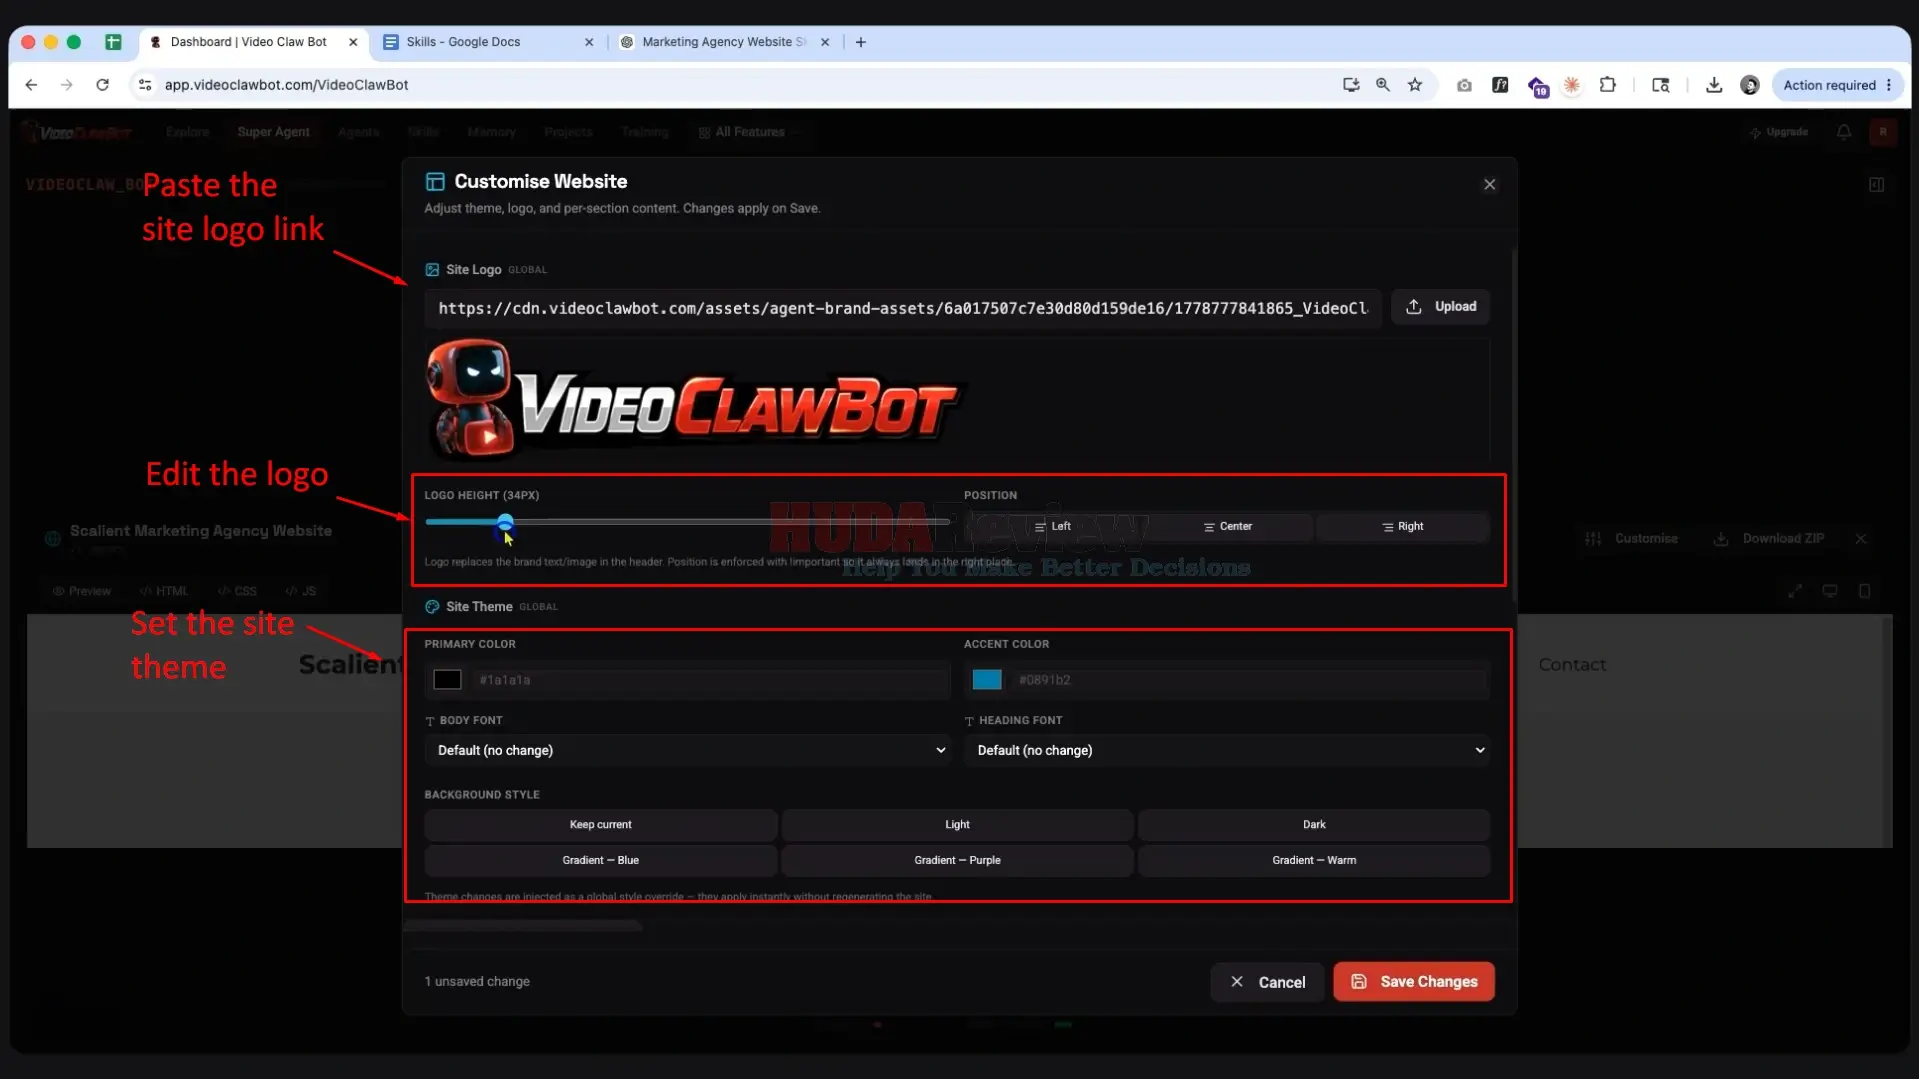The width and height of the screenshot is (1919, 1079).
Task: Open the Accent Color swatch picker
Action: [987, 680]
